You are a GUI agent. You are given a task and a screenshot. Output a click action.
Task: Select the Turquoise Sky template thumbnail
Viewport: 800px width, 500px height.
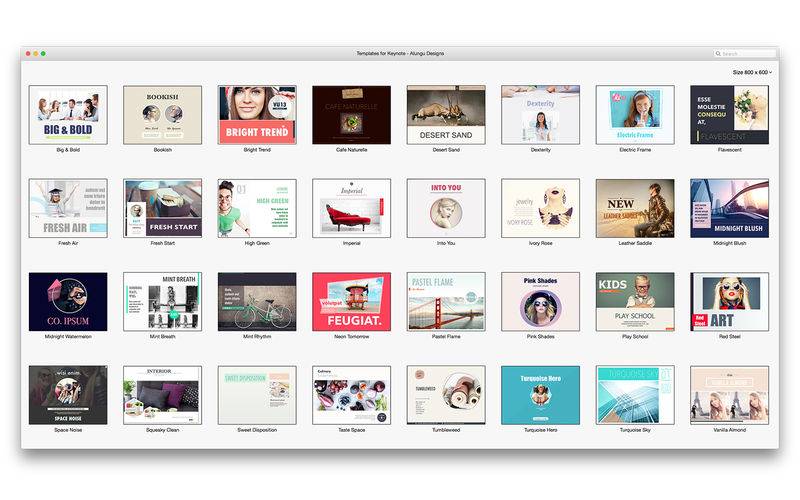tap(635, 395)
